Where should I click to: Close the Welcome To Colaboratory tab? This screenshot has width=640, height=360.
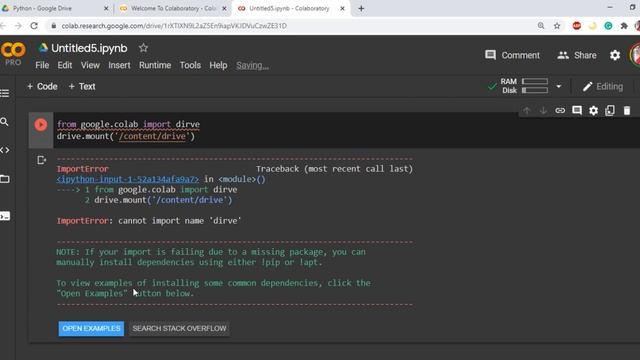coord(224,8)
